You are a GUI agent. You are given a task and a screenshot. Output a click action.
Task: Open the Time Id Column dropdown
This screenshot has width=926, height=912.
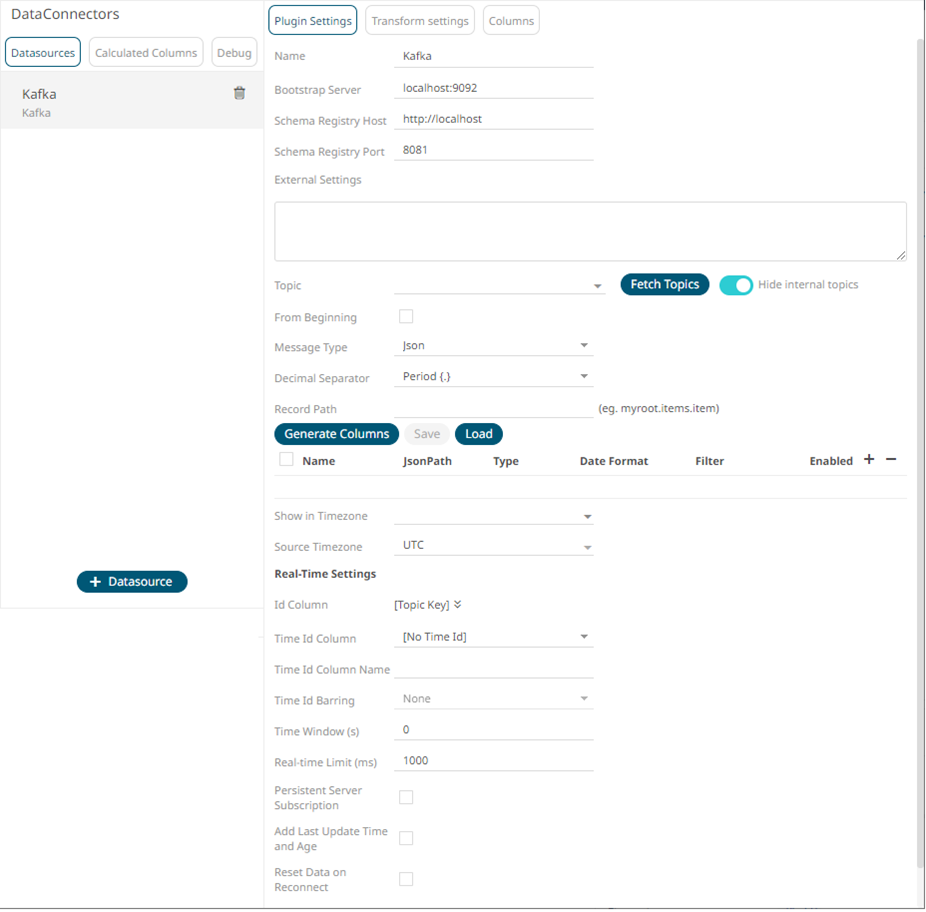[x=494, y=637]
